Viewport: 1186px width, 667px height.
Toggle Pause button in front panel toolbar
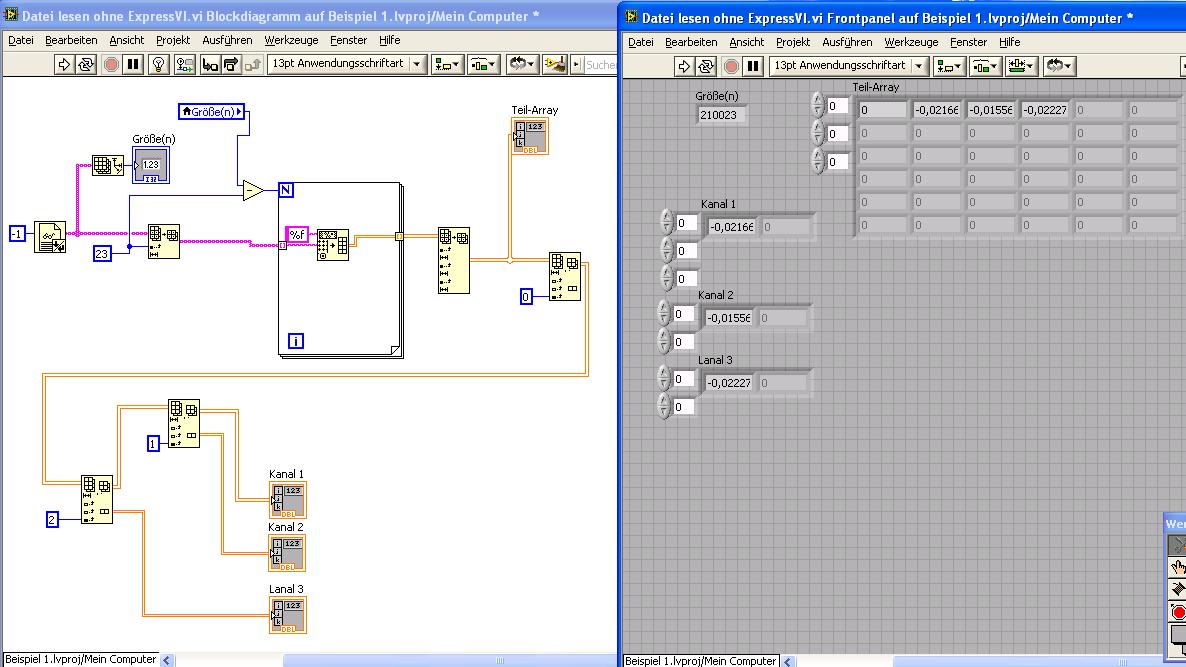coord(754,66)
